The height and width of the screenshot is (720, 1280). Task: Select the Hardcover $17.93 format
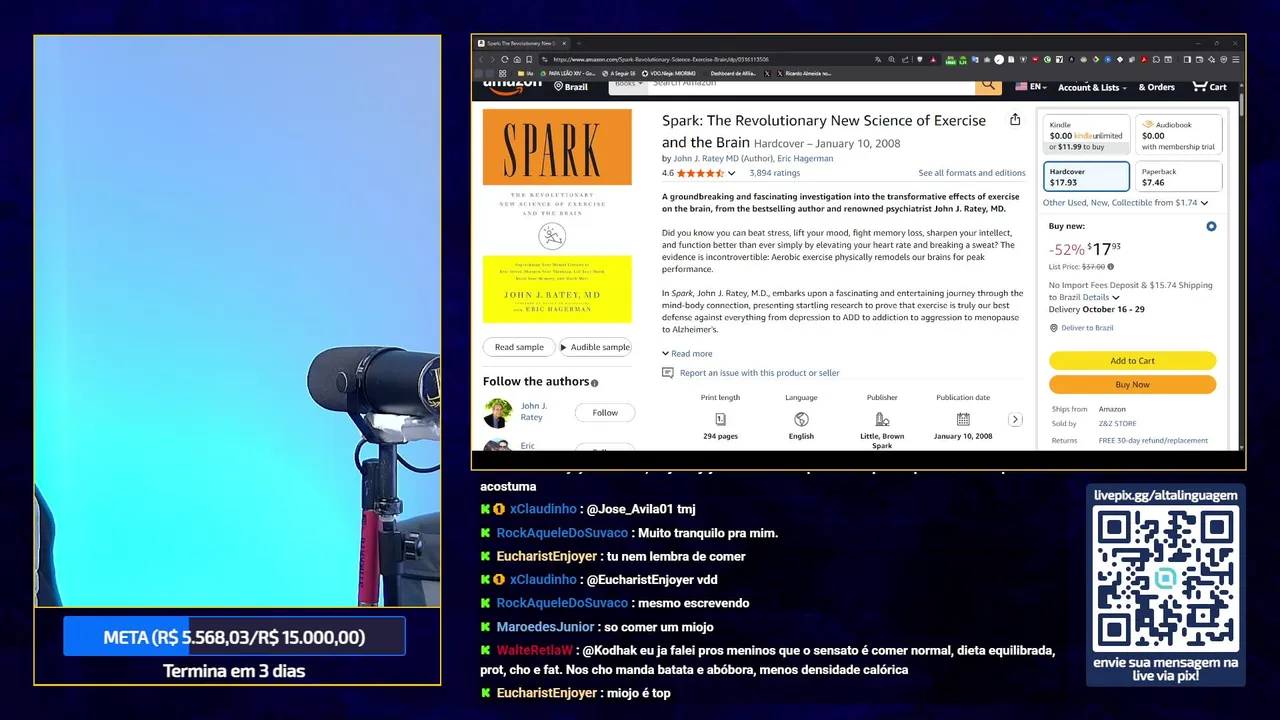[x=1086, y=177]
